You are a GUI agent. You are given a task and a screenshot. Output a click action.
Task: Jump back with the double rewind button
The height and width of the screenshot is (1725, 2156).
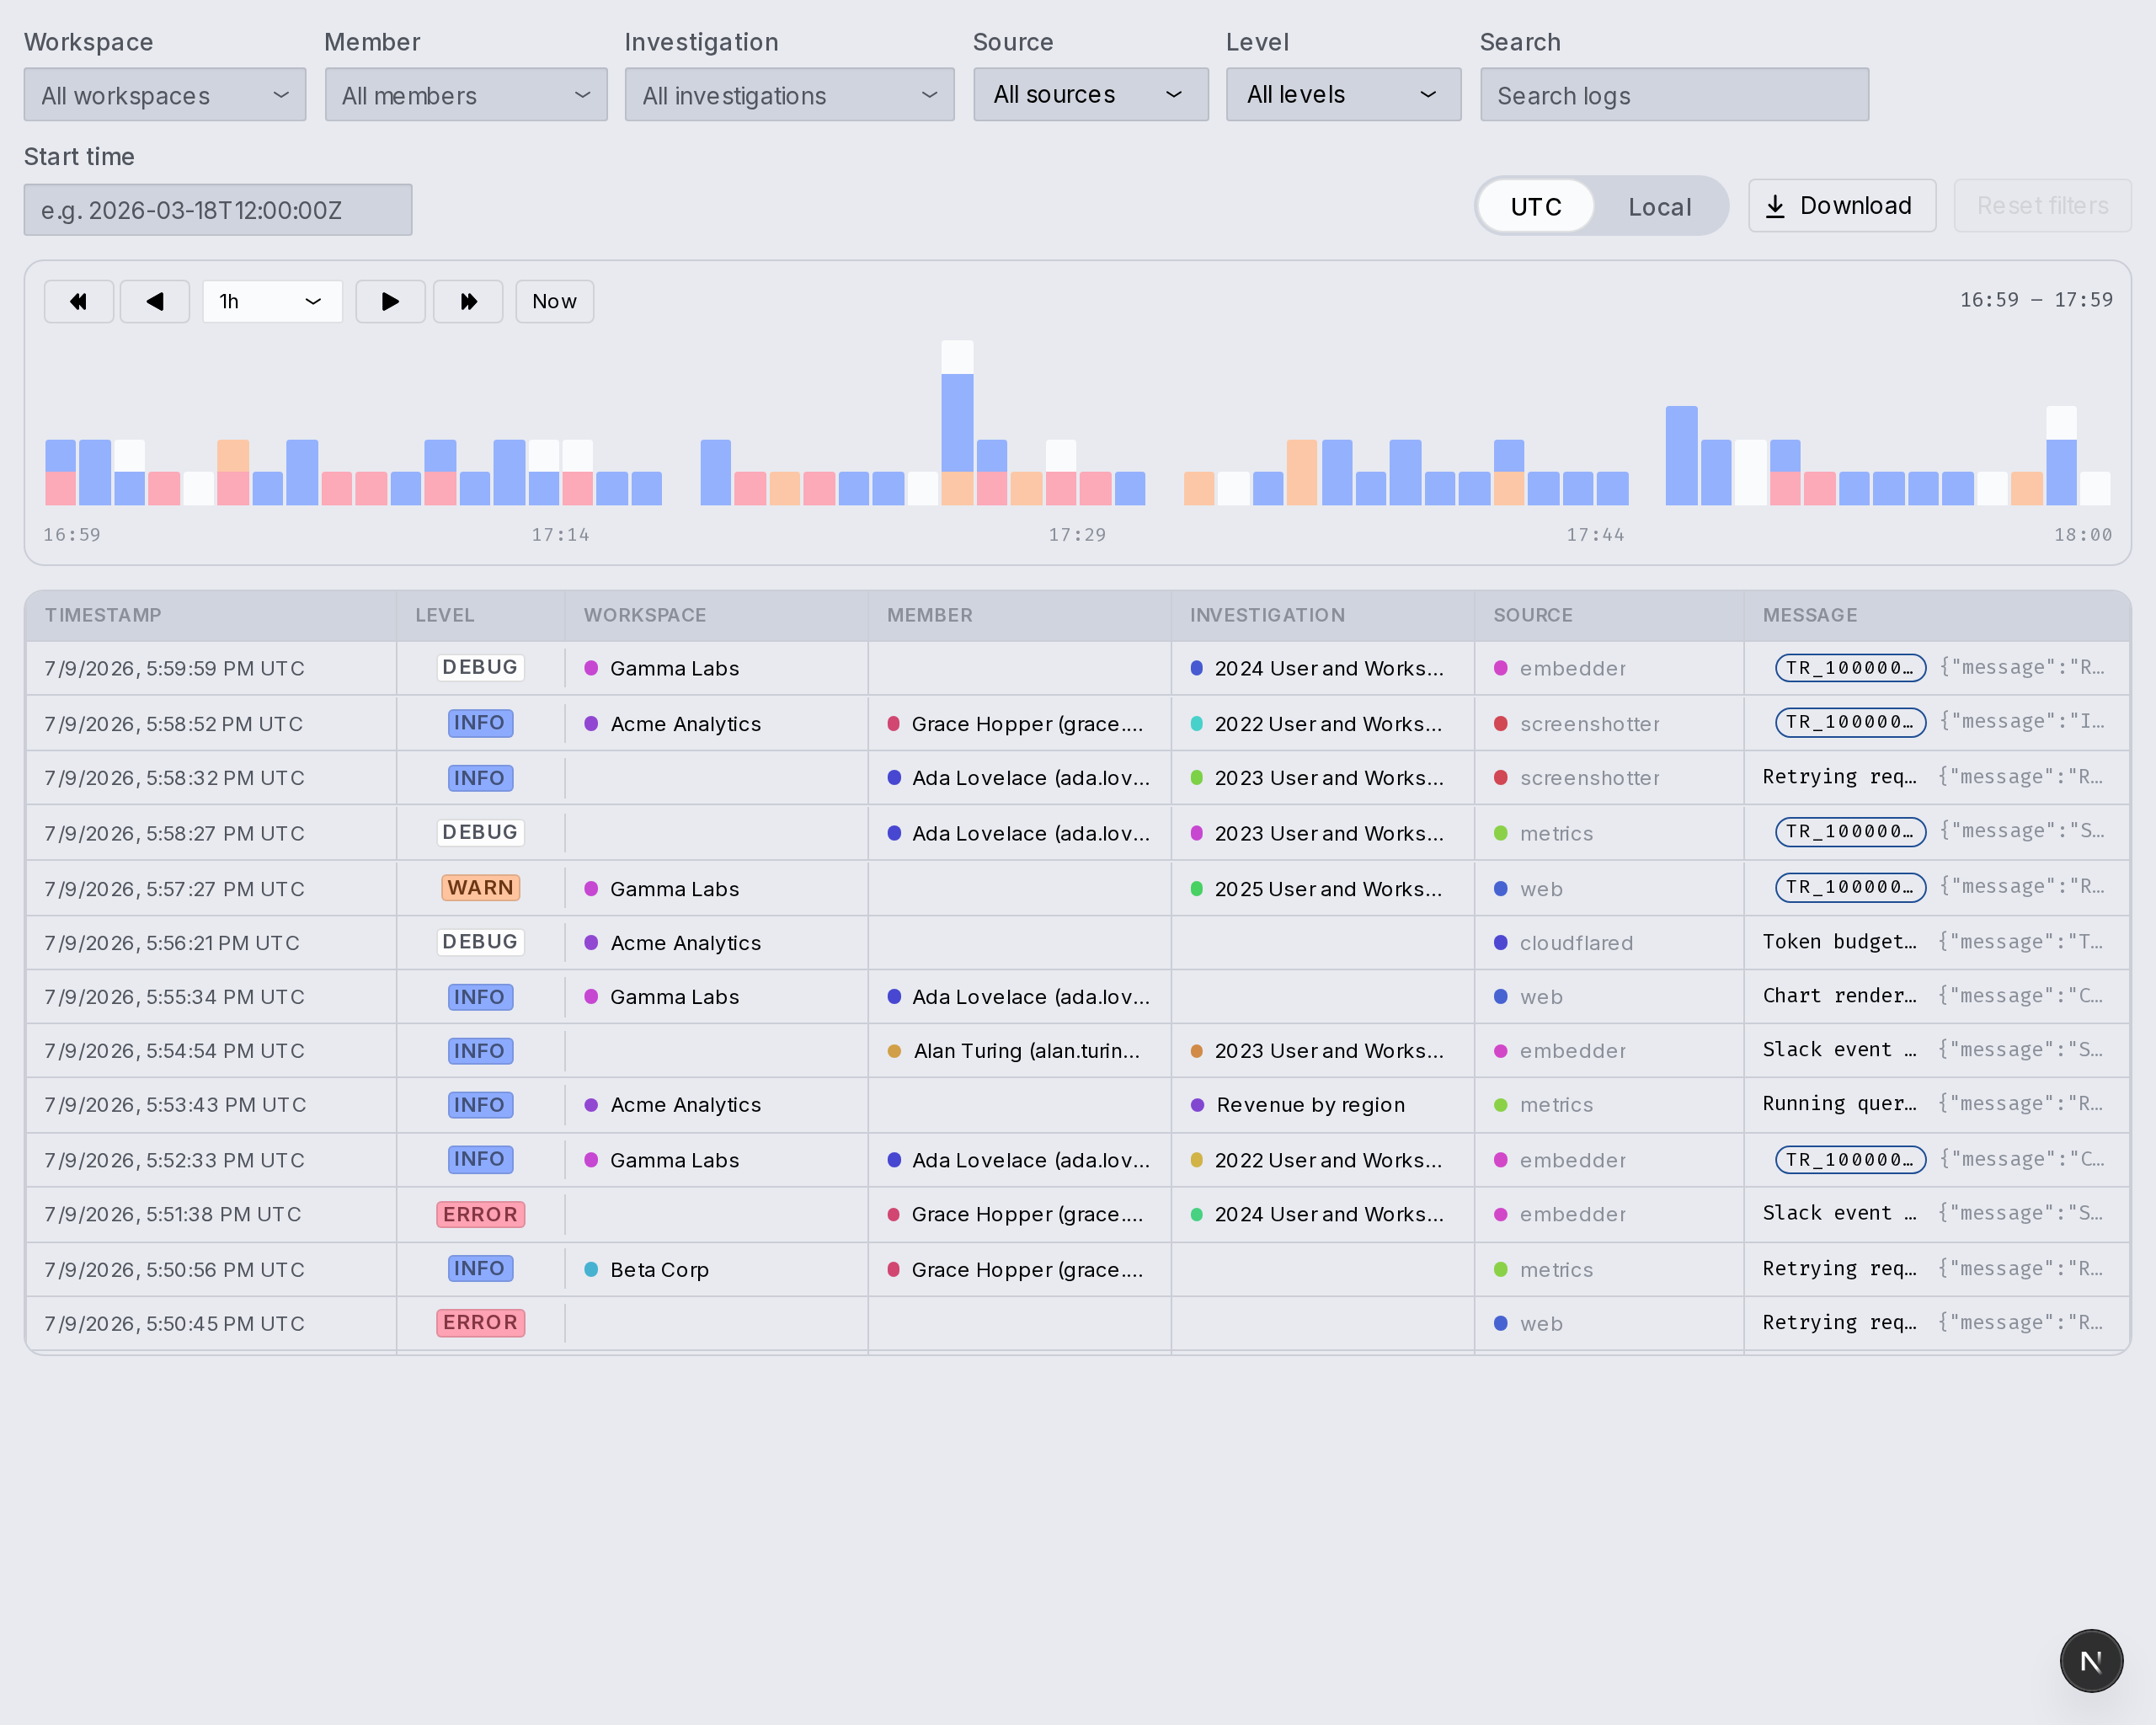pyautogui.click(x=79, y=301)
